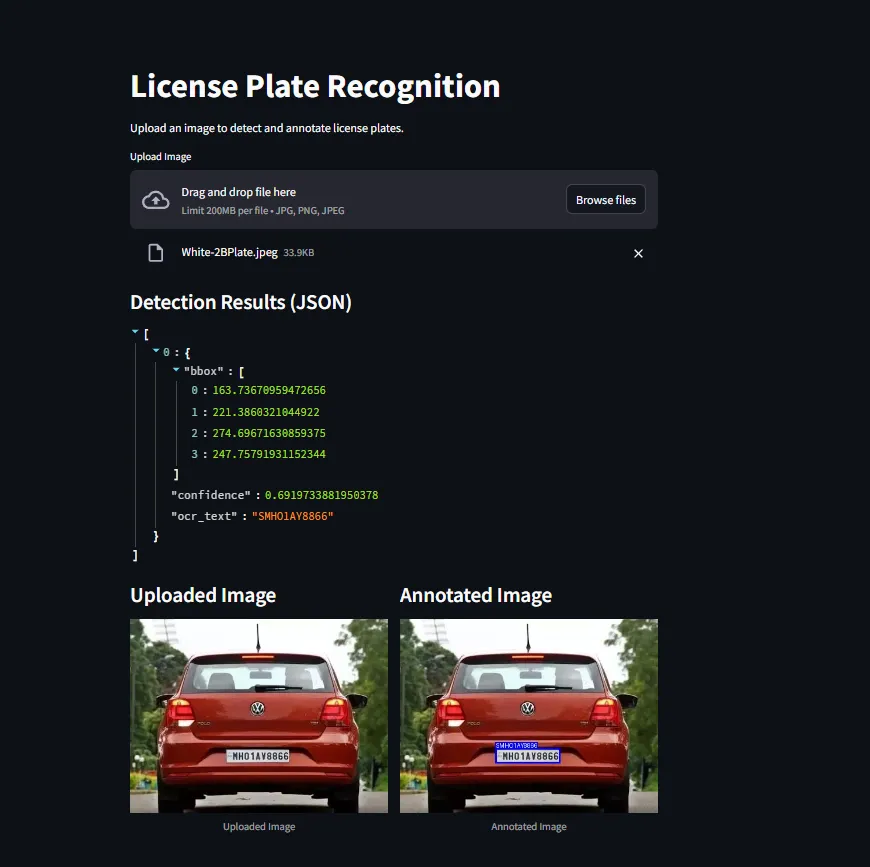Click the cloud upload icon
This screenshot has height=867, width=870.
point(155,200)
